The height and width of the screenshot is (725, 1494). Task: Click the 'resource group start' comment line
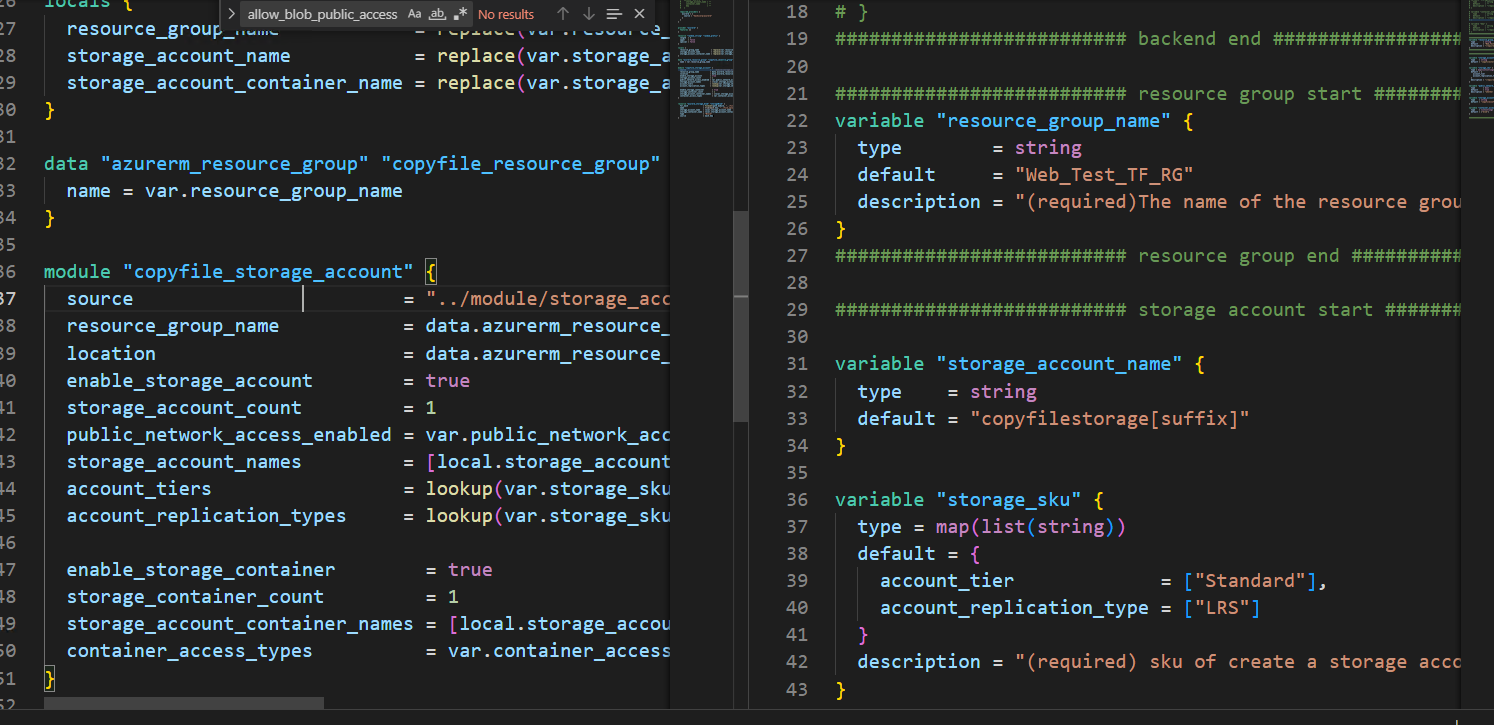click(x=1147, y=93)
